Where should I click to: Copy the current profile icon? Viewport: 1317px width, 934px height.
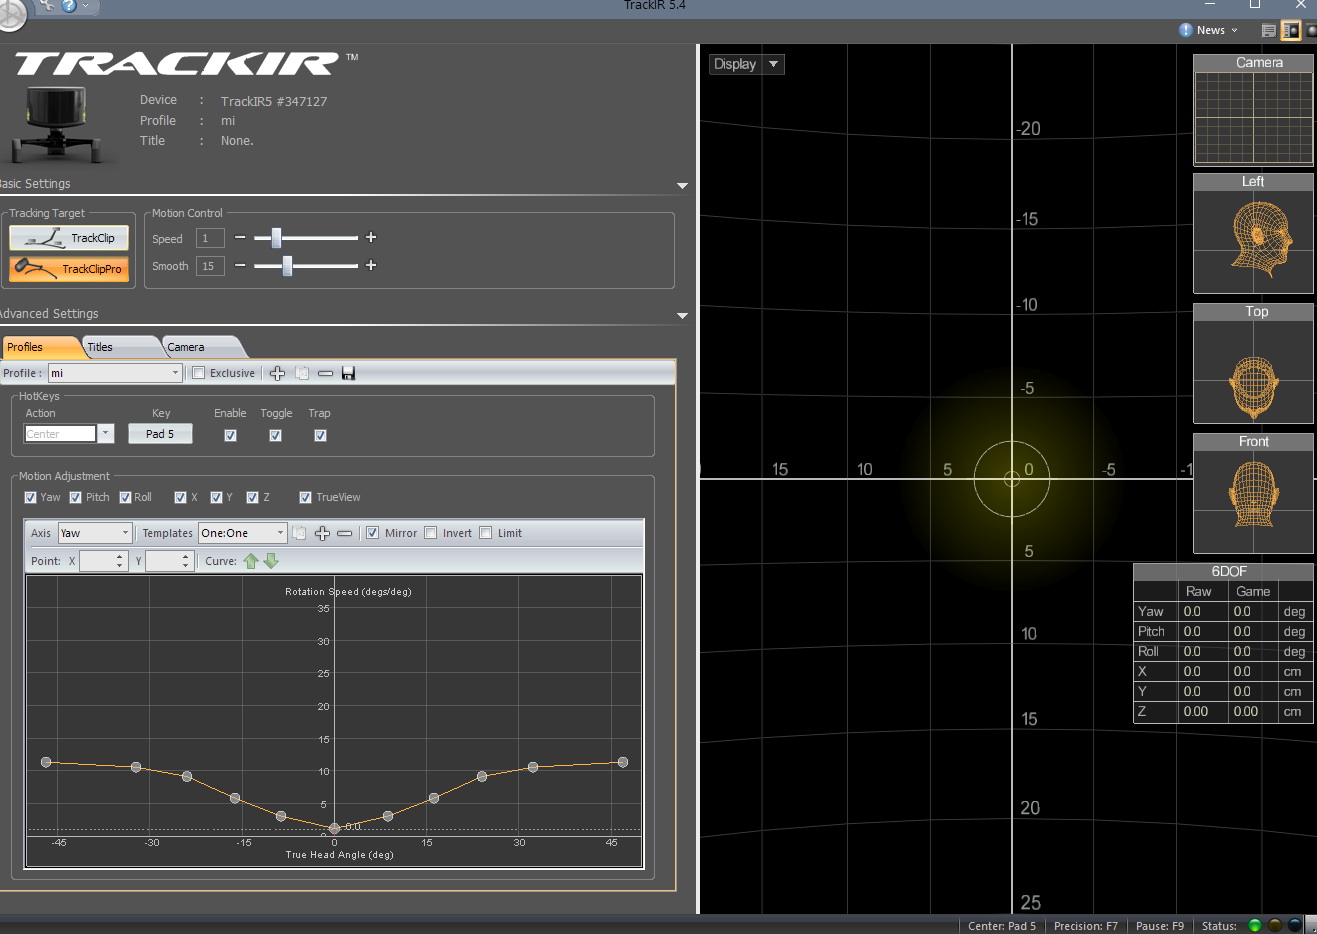click(301, 373)
